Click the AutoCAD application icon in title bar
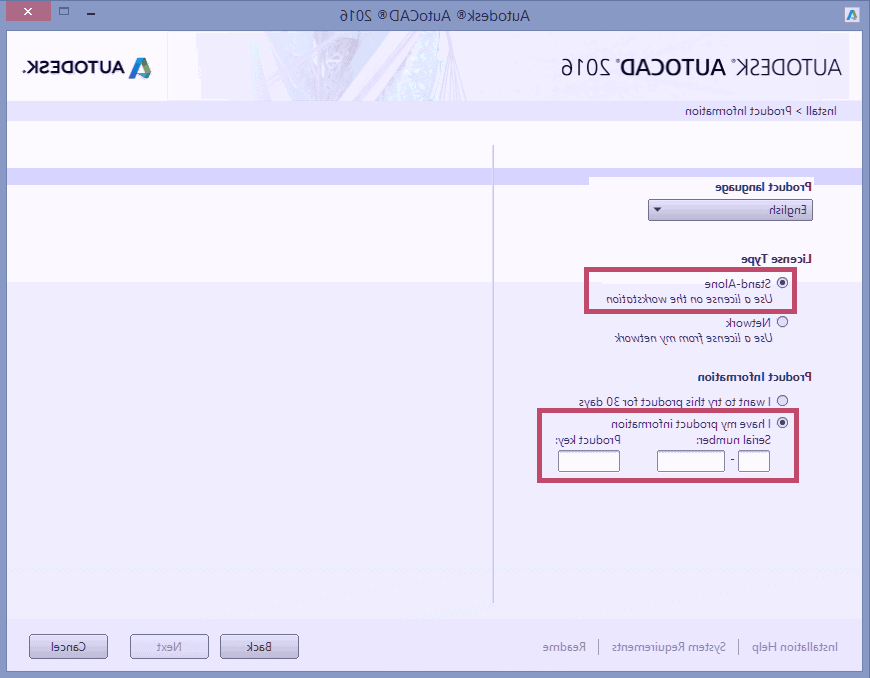This screenshot has width=870, height=678. tap(852, 15)
